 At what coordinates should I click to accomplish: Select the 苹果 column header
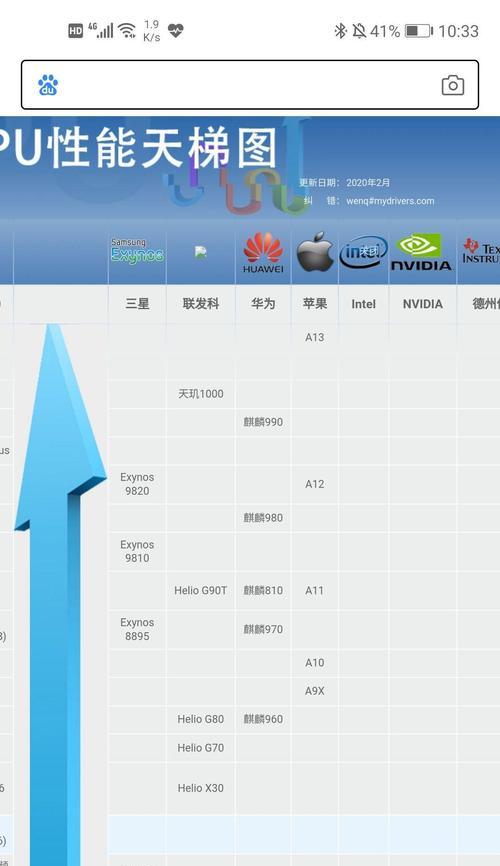[315, 304]
